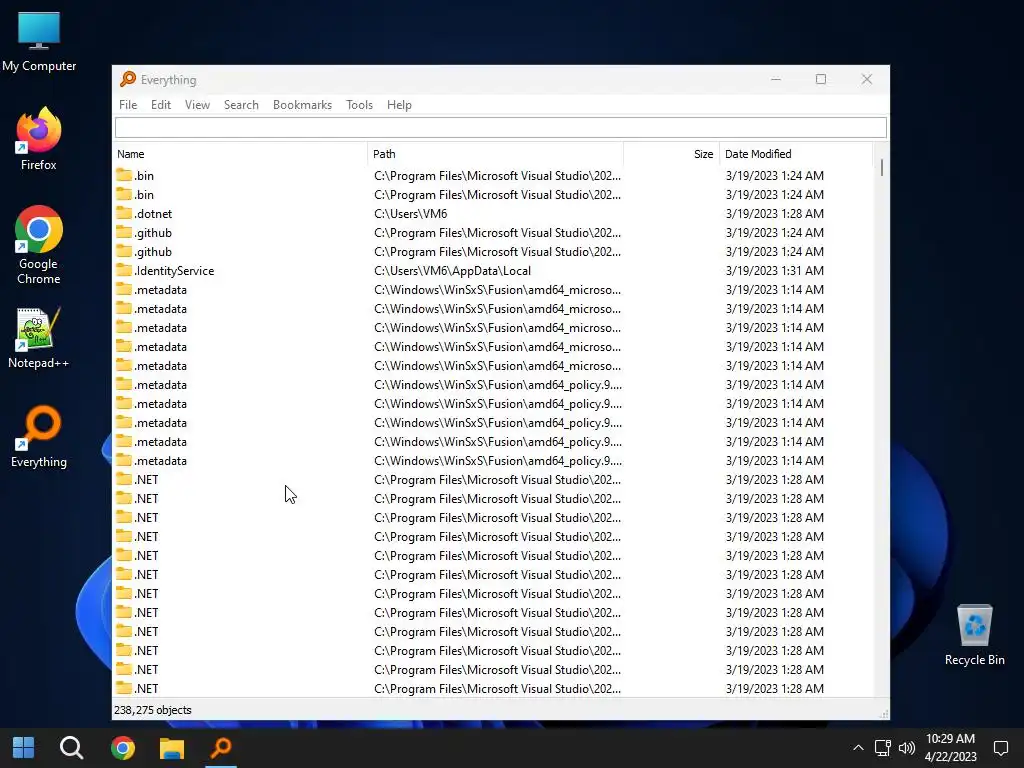Open volume control tray icon
1024x768 pixels.
point(906,748)
